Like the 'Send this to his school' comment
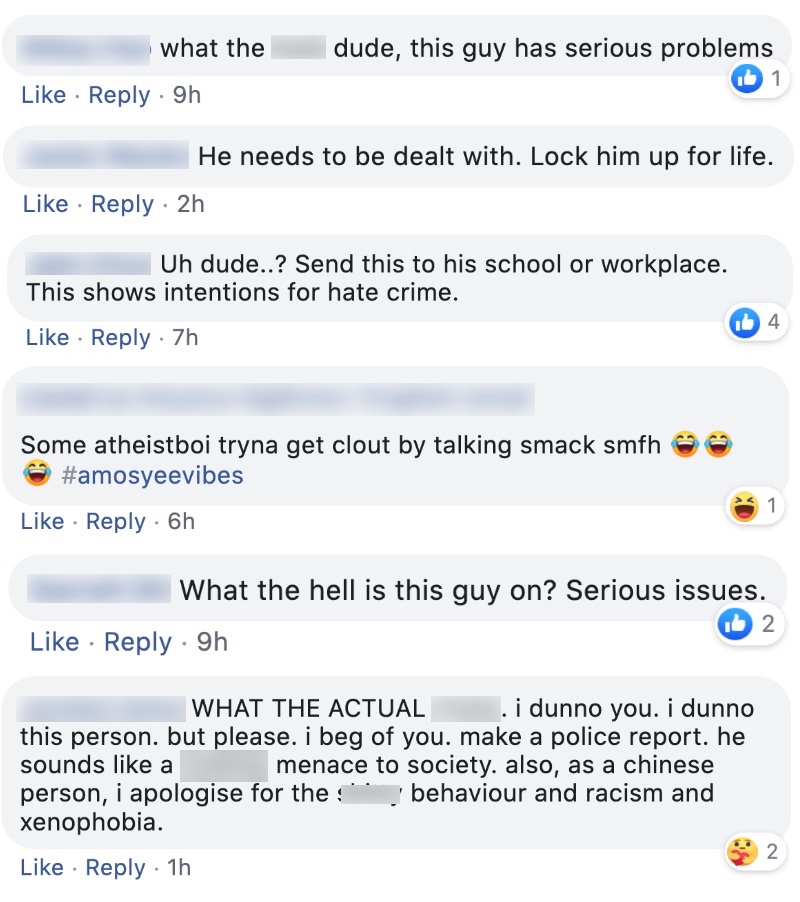The width and height of the screenshot is (800, 902). [47, 337]
